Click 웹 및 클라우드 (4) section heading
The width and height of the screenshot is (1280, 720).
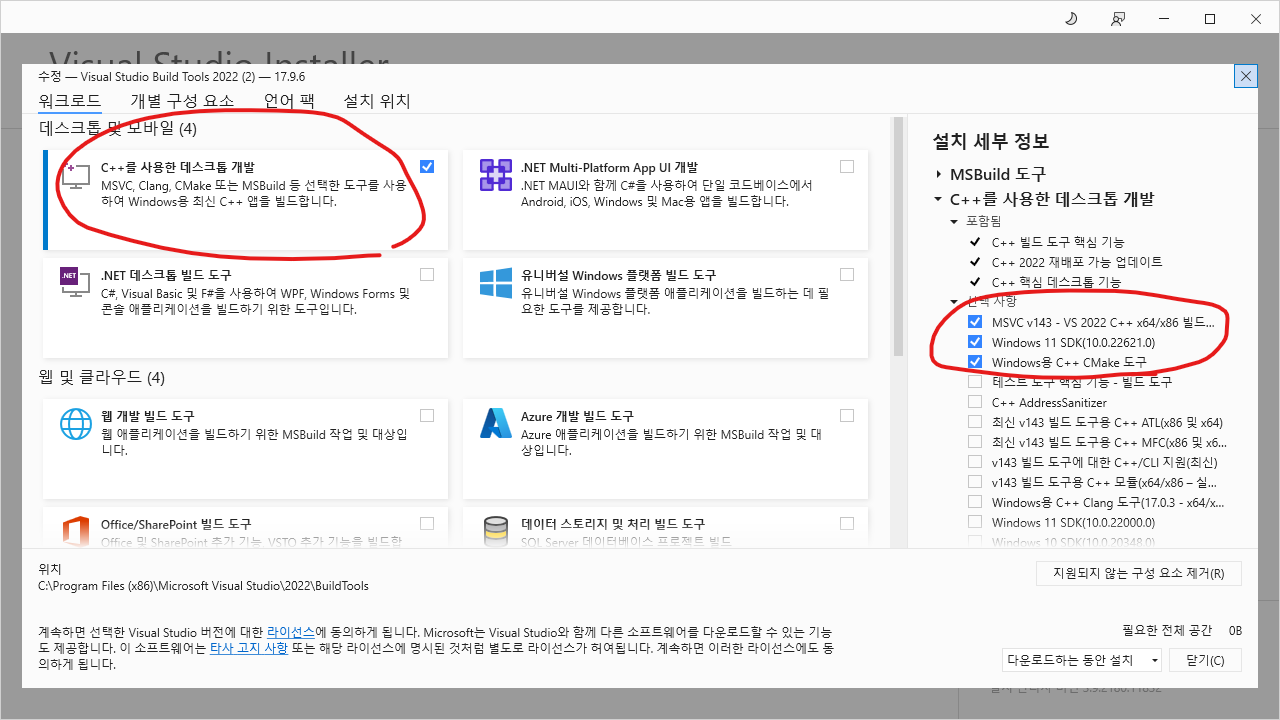tap(102, 377)
